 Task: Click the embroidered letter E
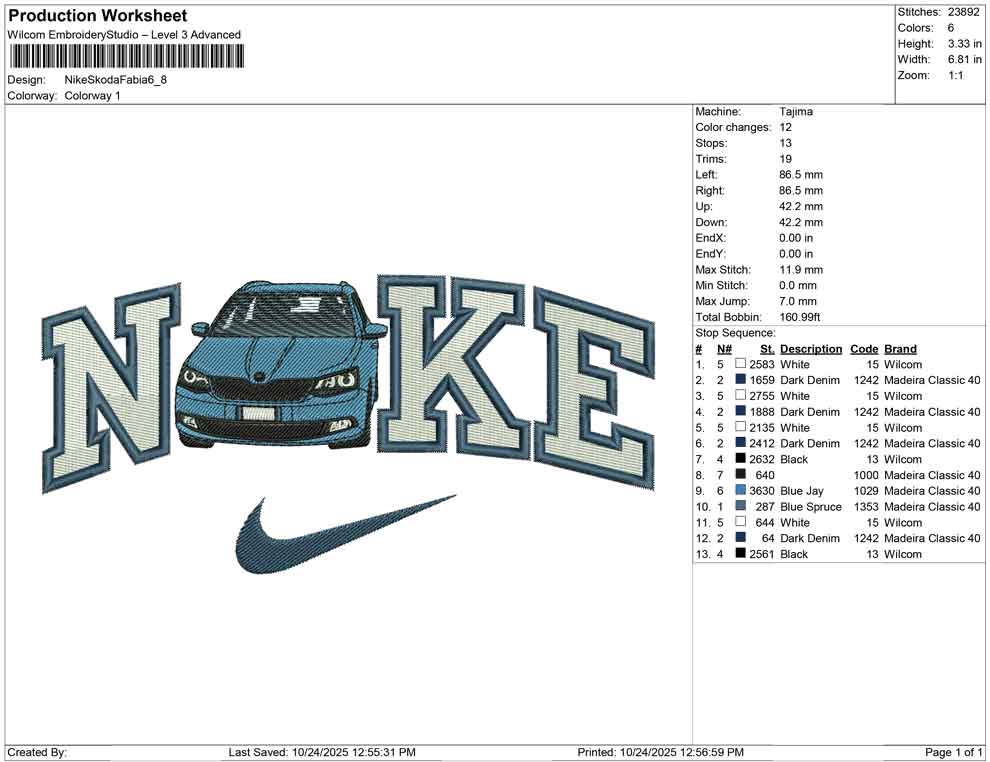pyautogui.click(x=595, y=388)
